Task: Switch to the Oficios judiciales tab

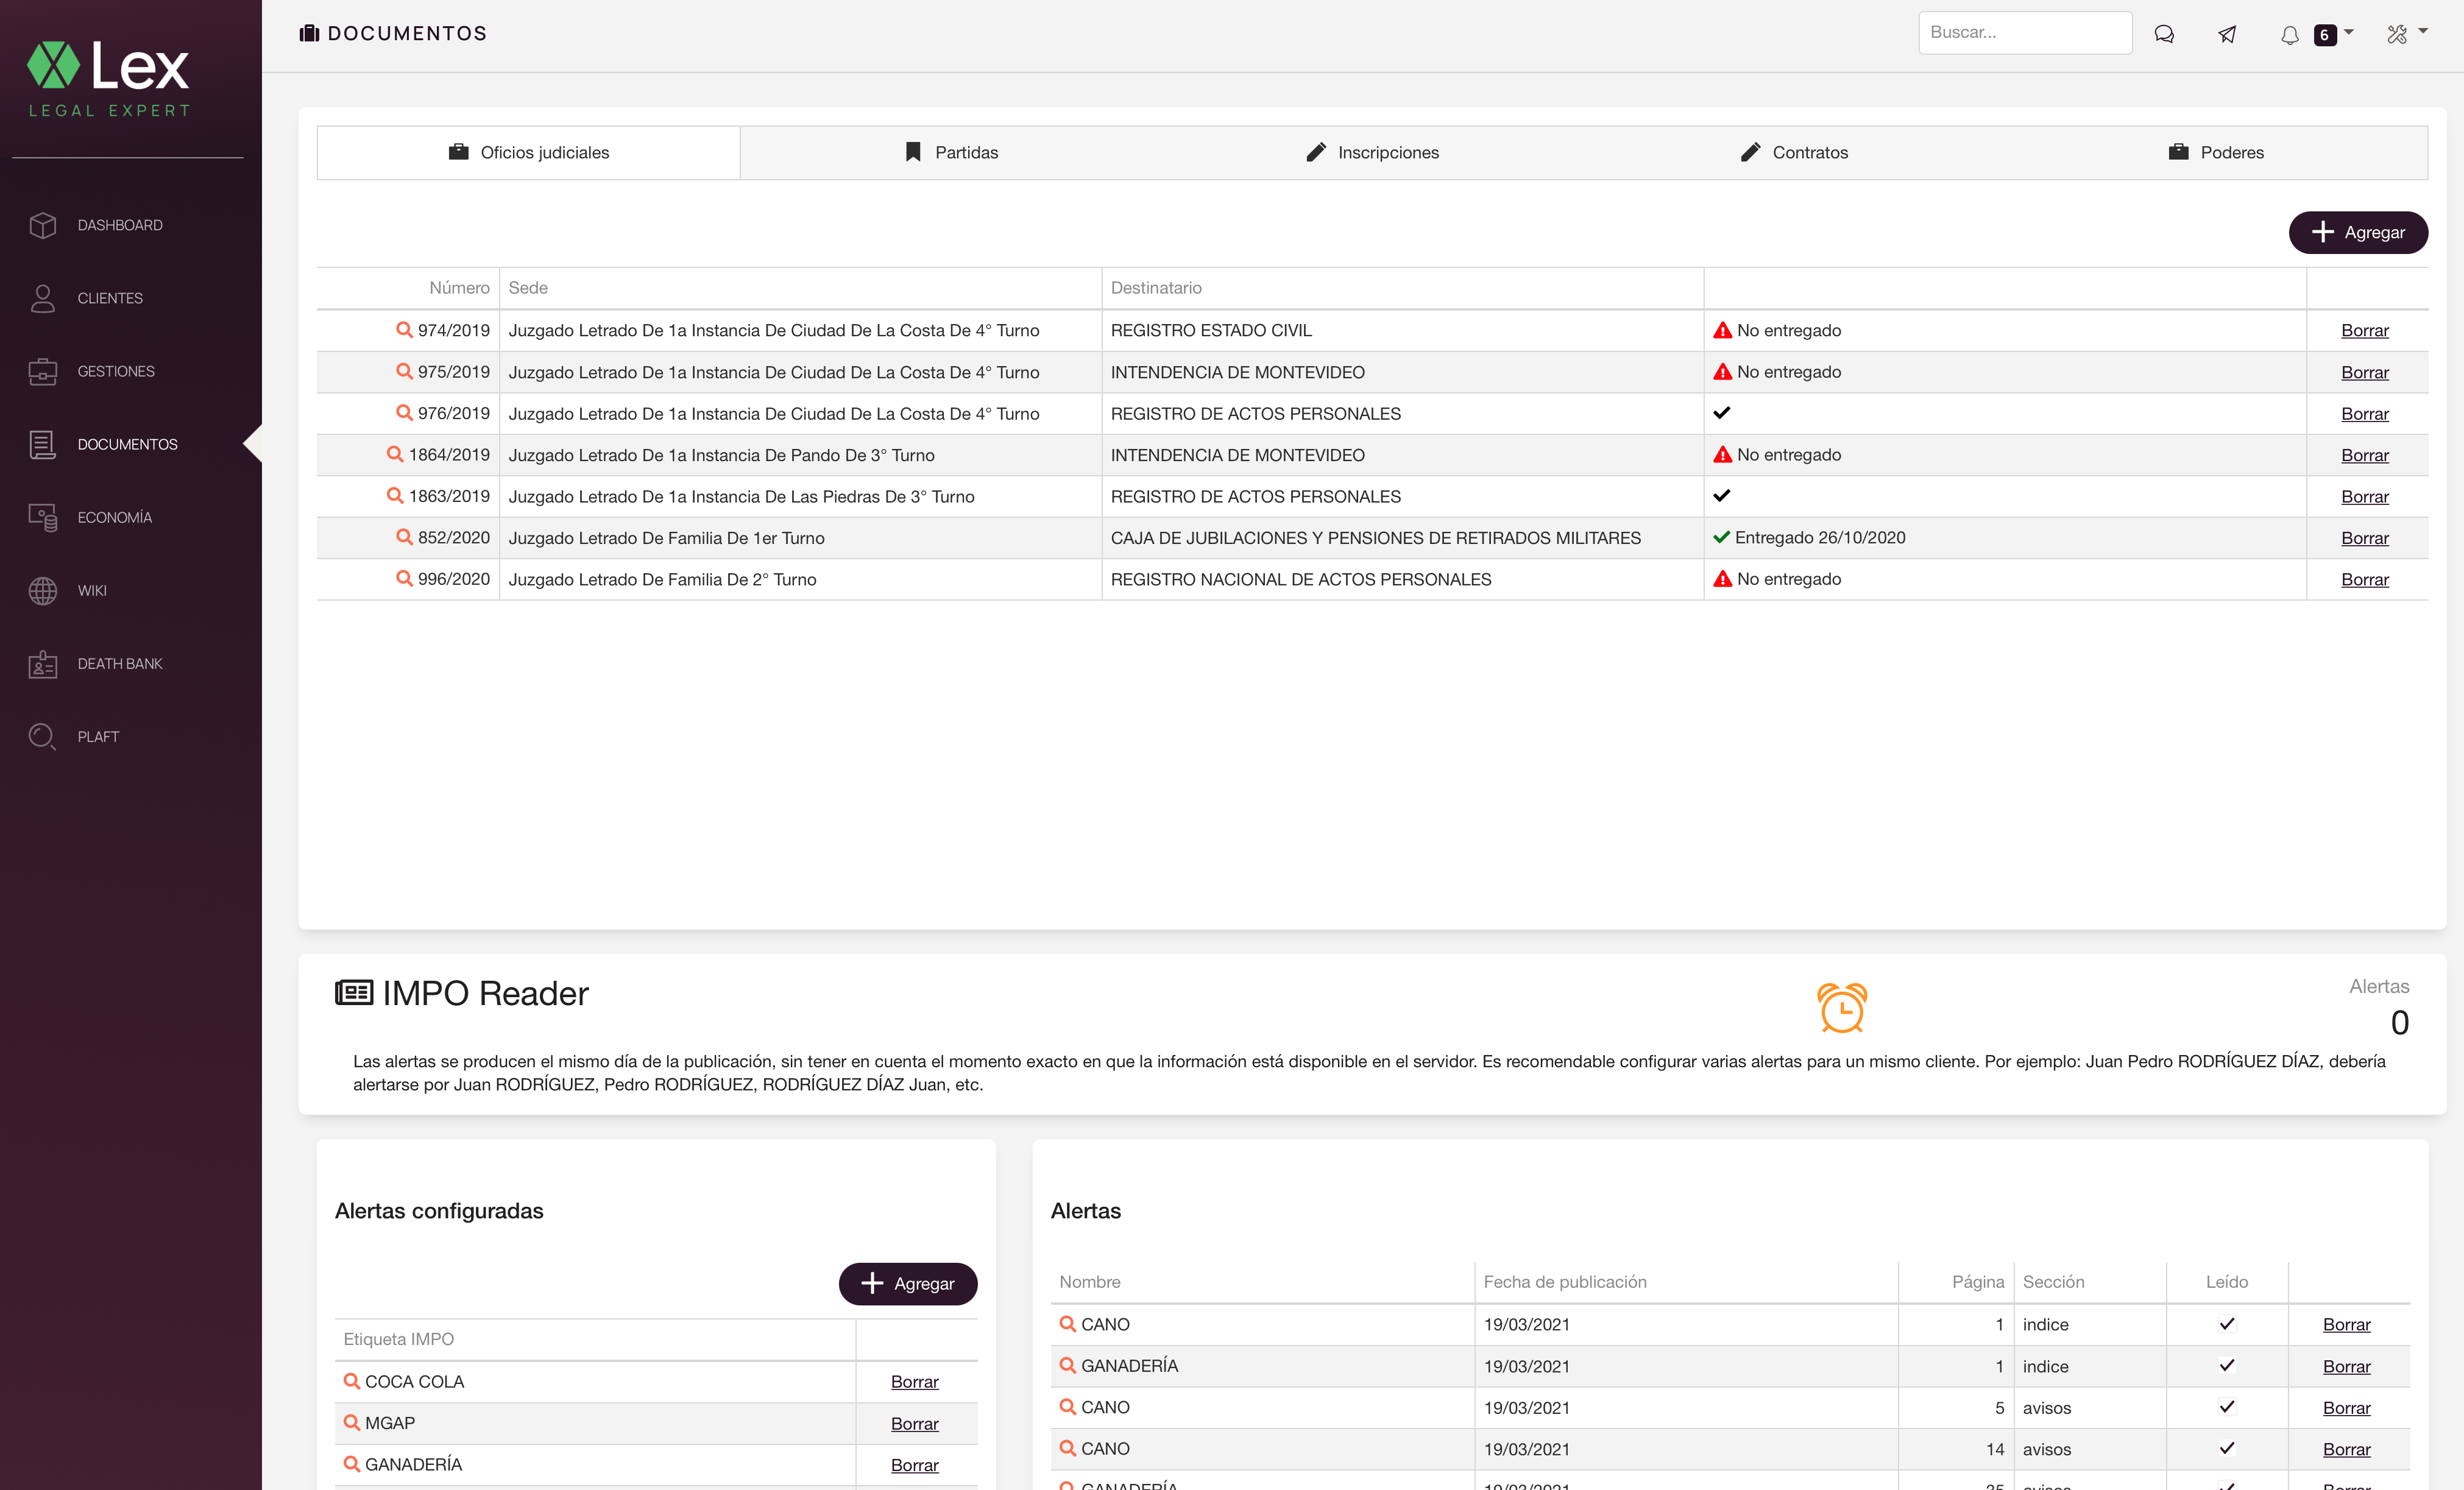Action: (529, 152)
